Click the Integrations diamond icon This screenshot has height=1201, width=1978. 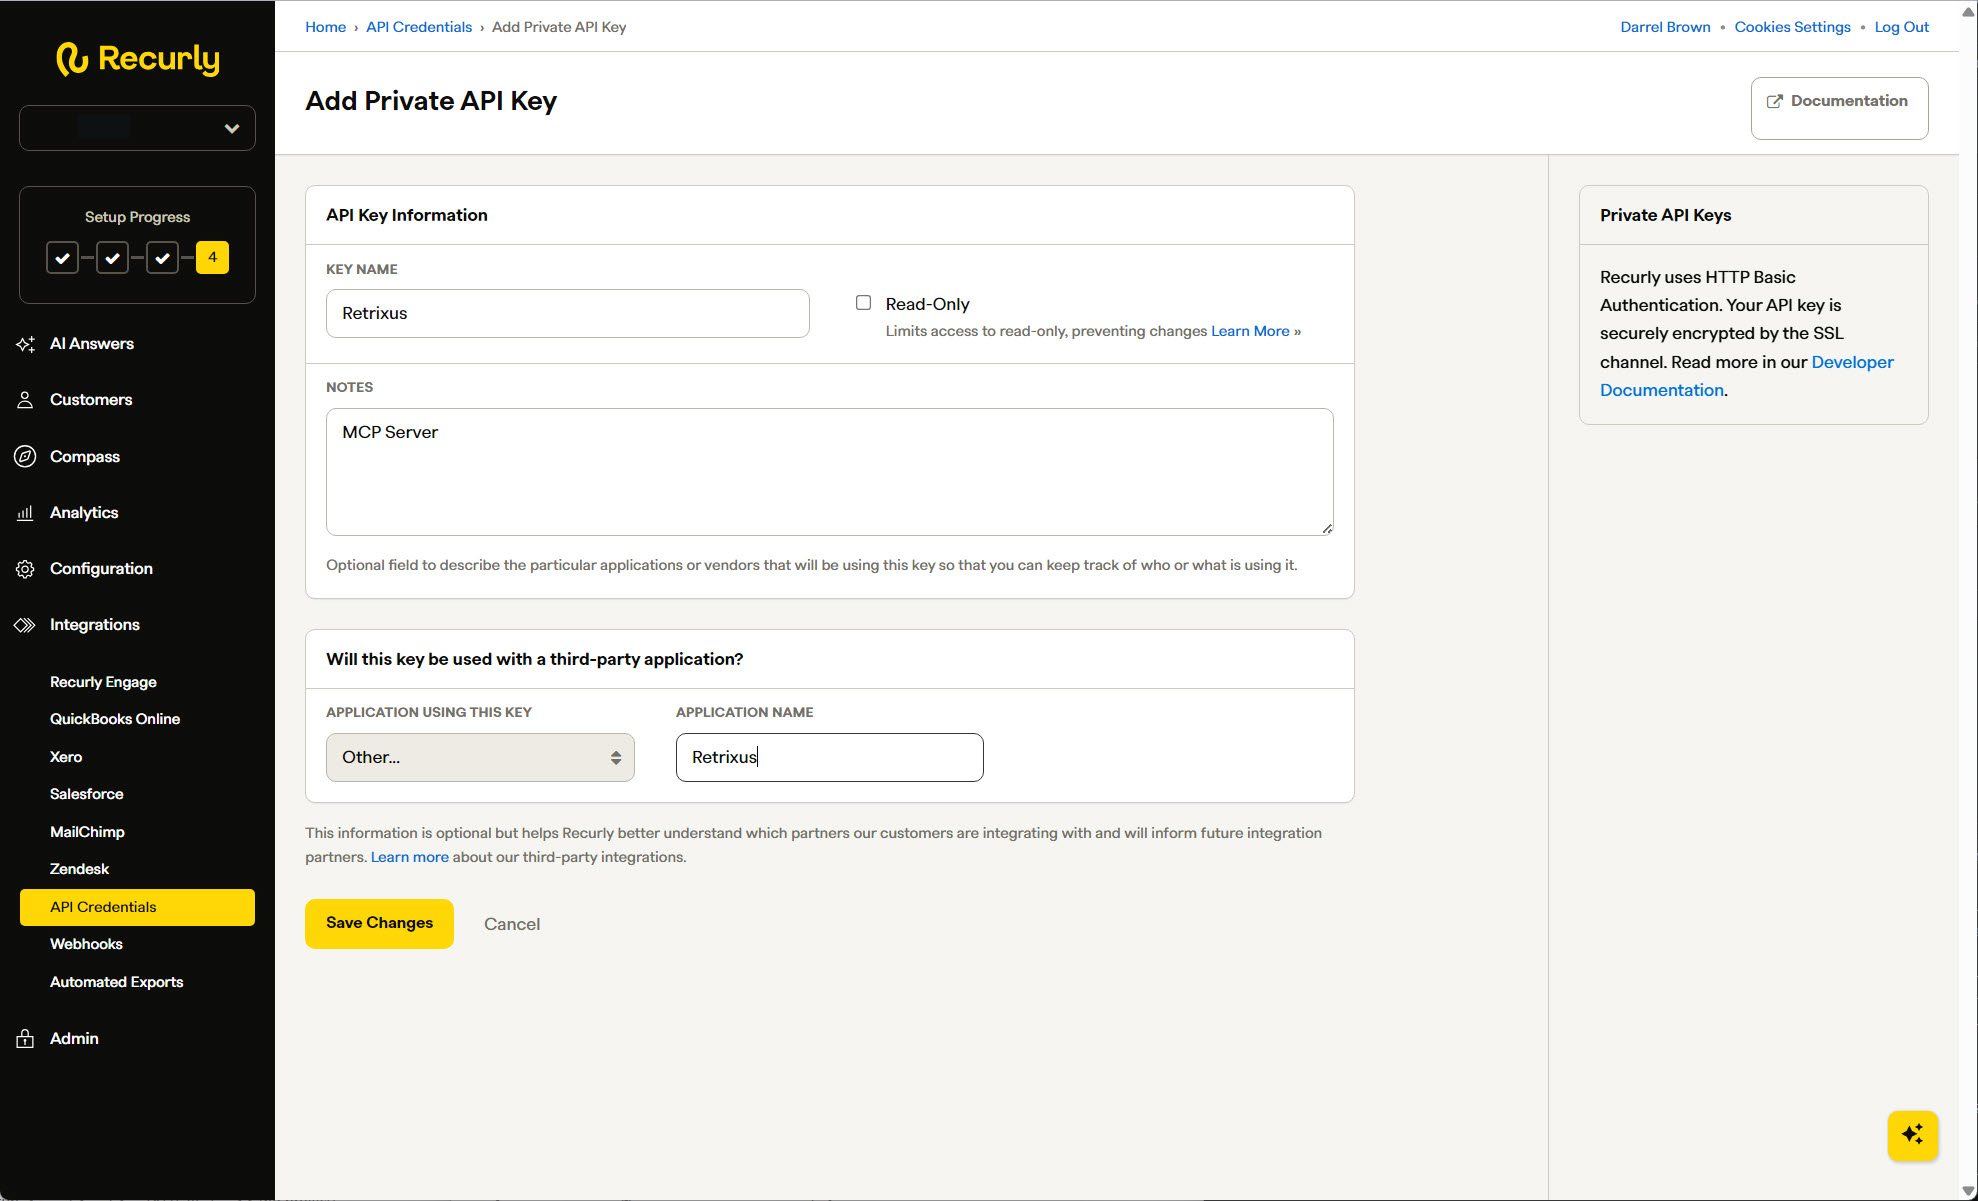point(26,625)
